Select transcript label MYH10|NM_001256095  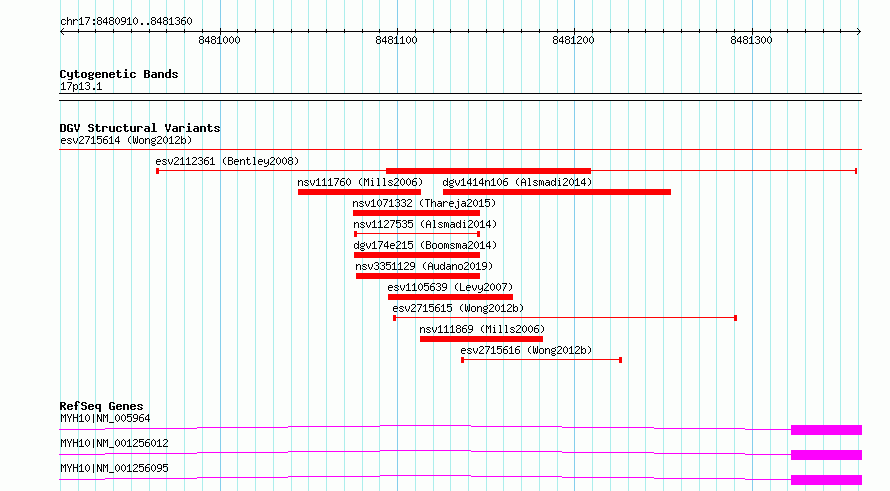[114, 468]
